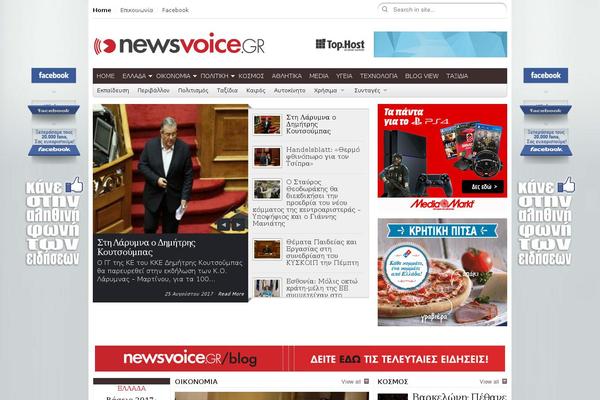The image size is (600, 400).
Task: Open the BLOG VIEW menu item
Action: [x=422, y=76]
